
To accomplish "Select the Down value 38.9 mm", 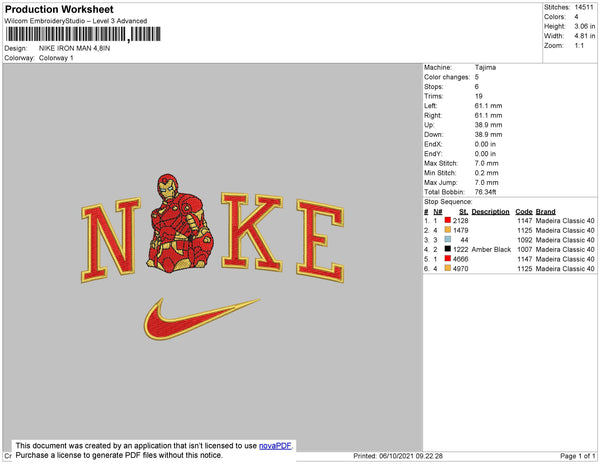I will click(488, 134).
